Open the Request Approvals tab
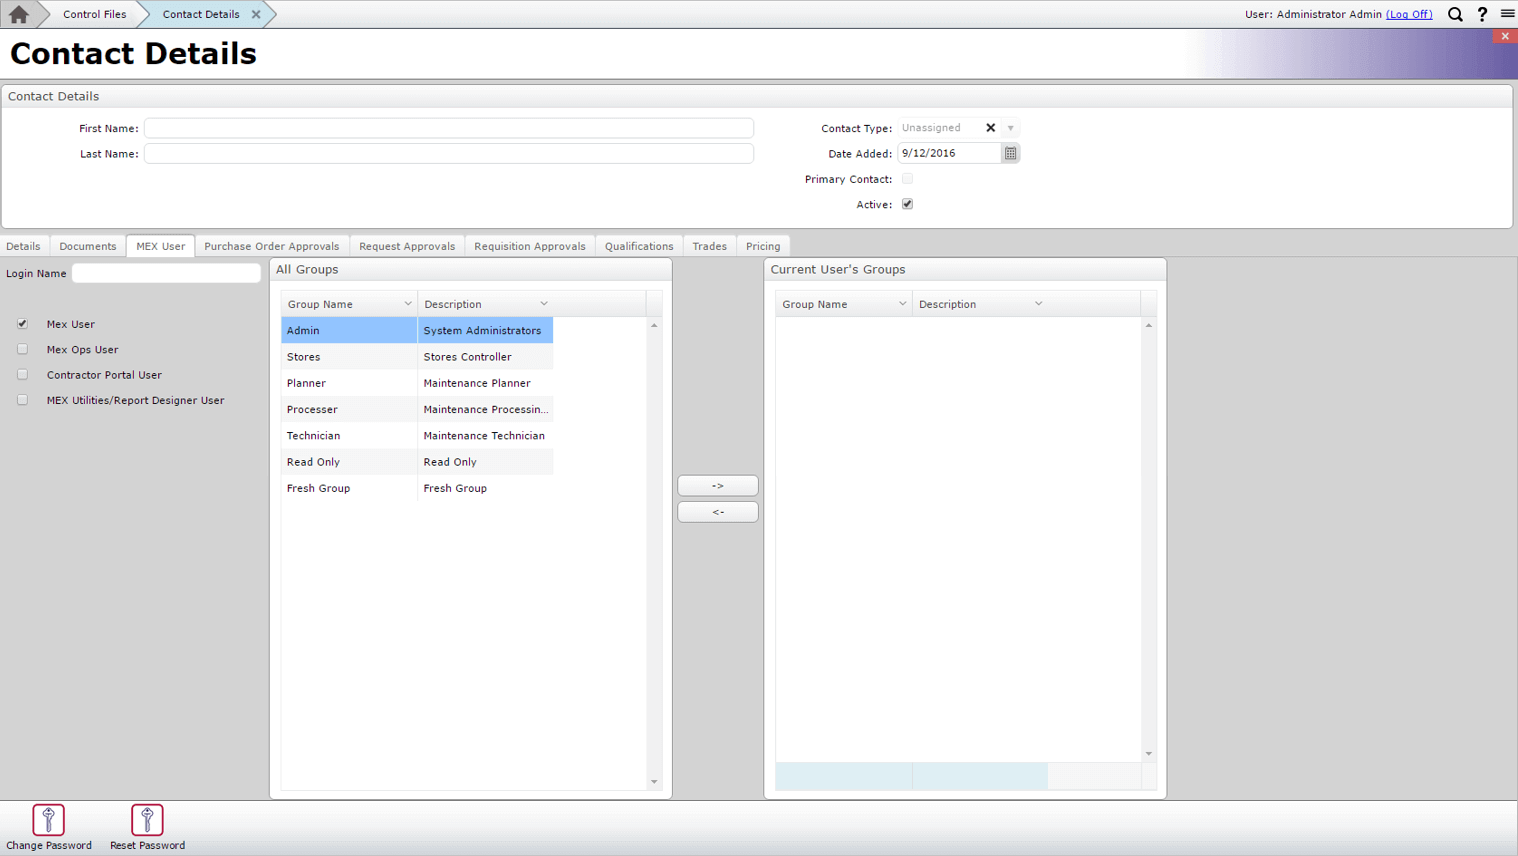The height and width of the screenshot is (856, 1518). click(x=407, y=246)
